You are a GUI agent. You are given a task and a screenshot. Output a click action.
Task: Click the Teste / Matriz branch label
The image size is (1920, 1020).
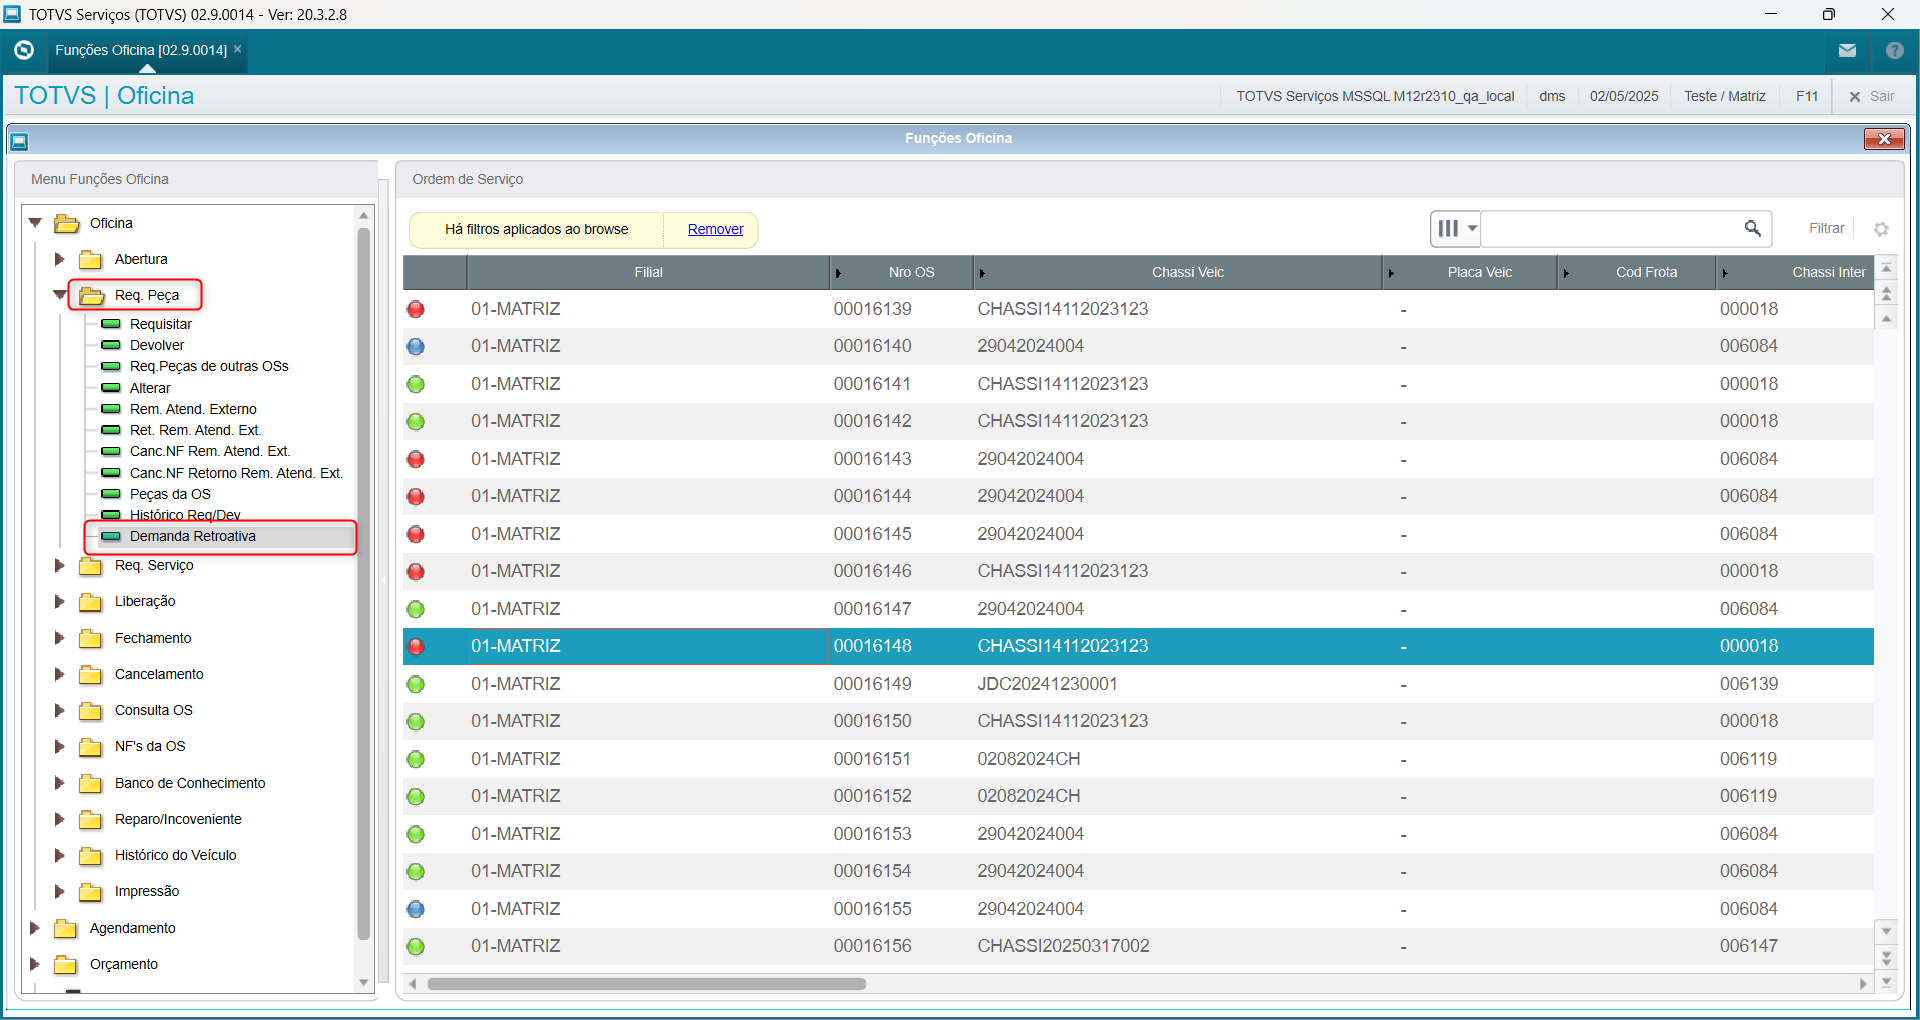tap(1724, 96)
